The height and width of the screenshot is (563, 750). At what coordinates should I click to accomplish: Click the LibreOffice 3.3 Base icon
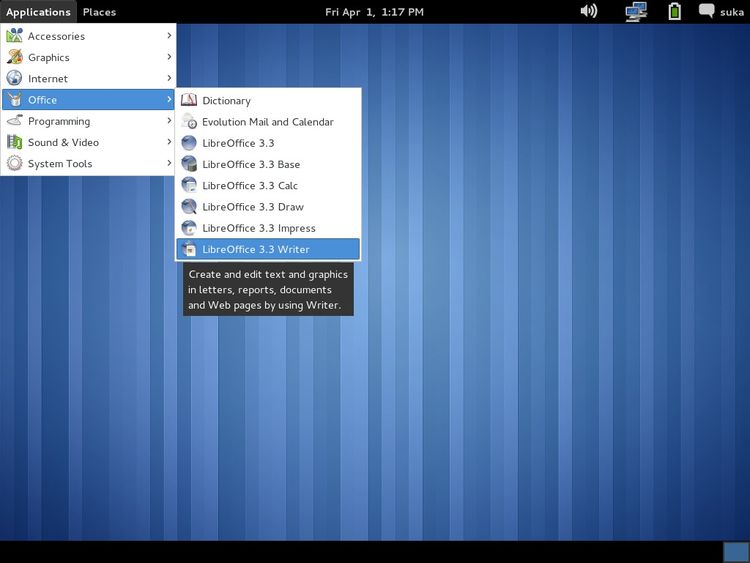(x=189, y=164)
